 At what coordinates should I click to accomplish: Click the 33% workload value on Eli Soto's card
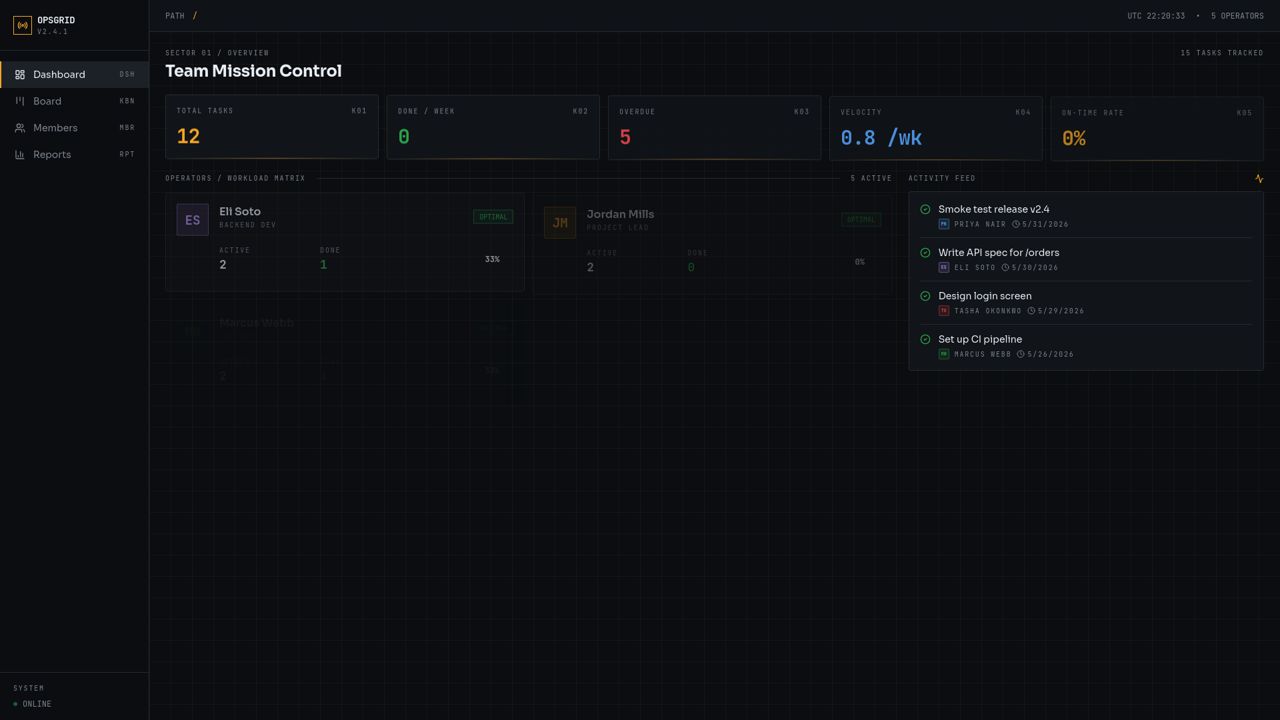click(x=492, y=259)
